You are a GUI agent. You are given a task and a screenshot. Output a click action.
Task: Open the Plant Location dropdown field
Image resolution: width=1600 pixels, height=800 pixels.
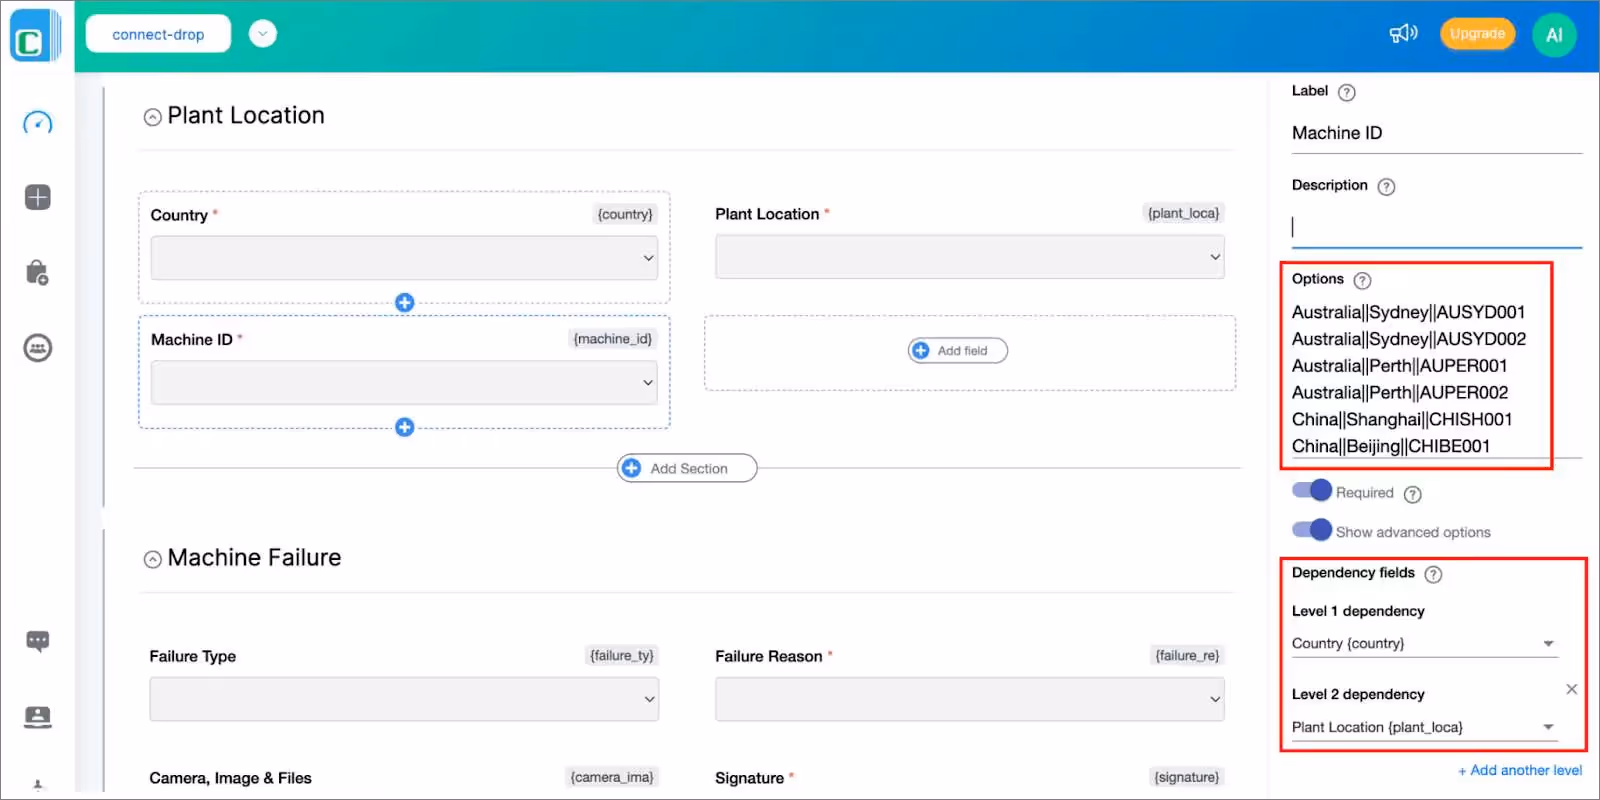click(969, 257)
